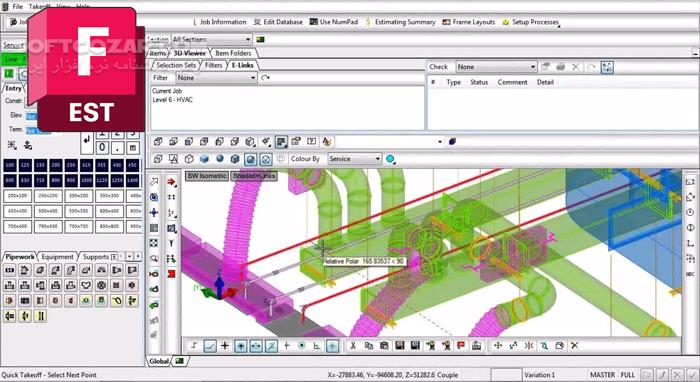Viewport: 700px width, 382px height.
Task: Select the plain outline cube render mode
Action: click(189, 159)
